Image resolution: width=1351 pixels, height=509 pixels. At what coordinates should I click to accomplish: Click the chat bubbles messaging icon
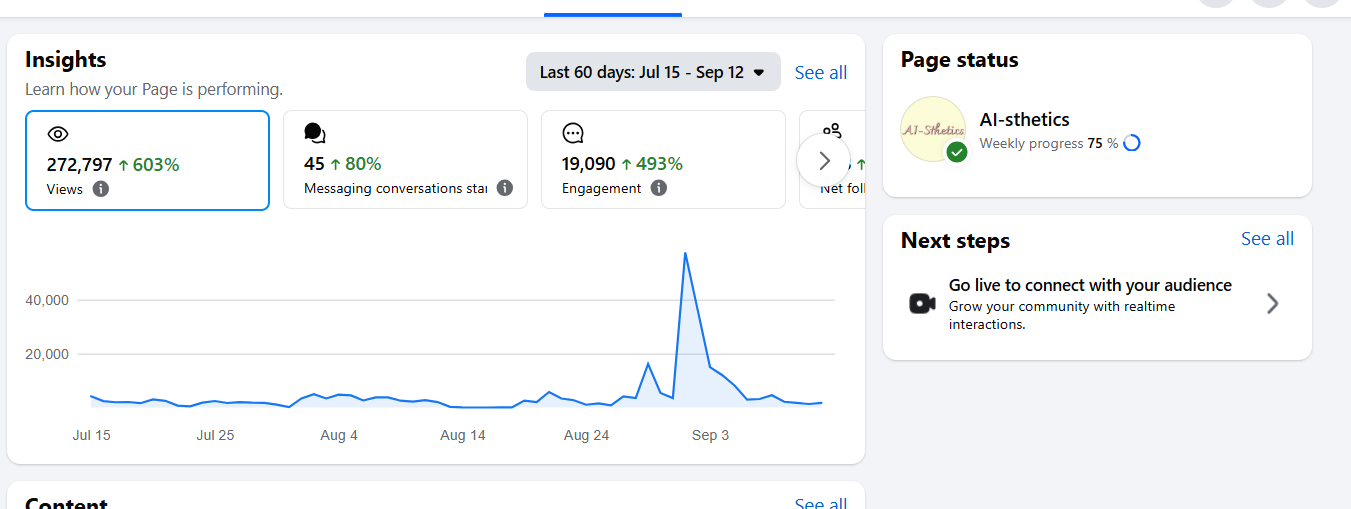point(315,133)
